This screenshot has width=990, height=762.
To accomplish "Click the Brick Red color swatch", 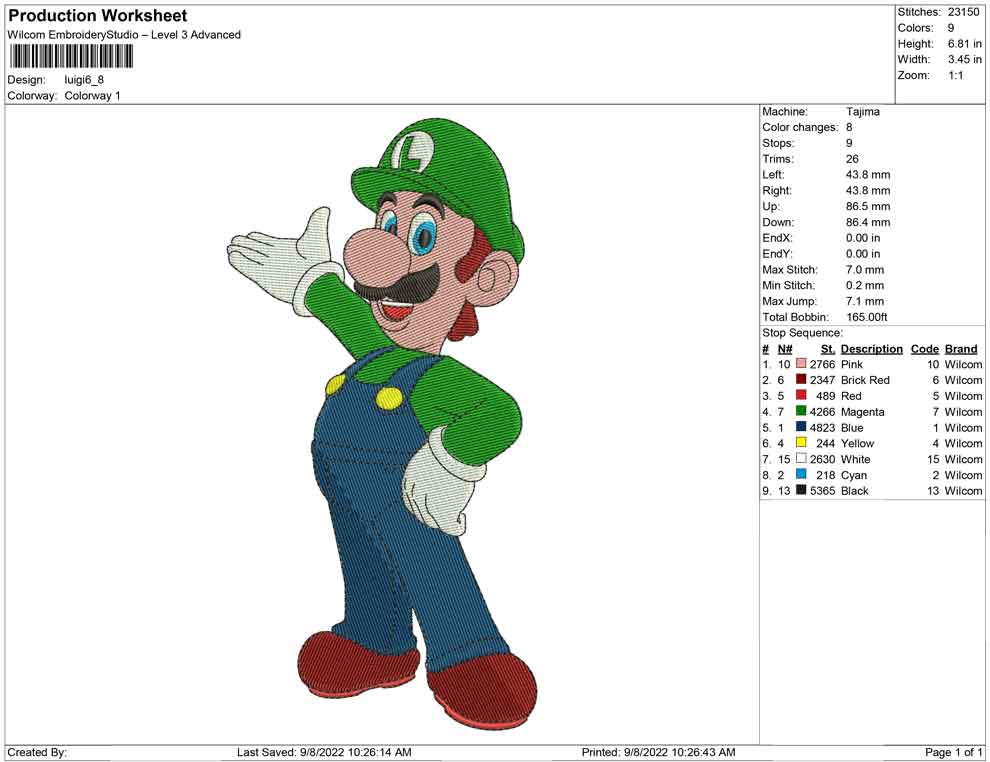I will coord(801,379).
